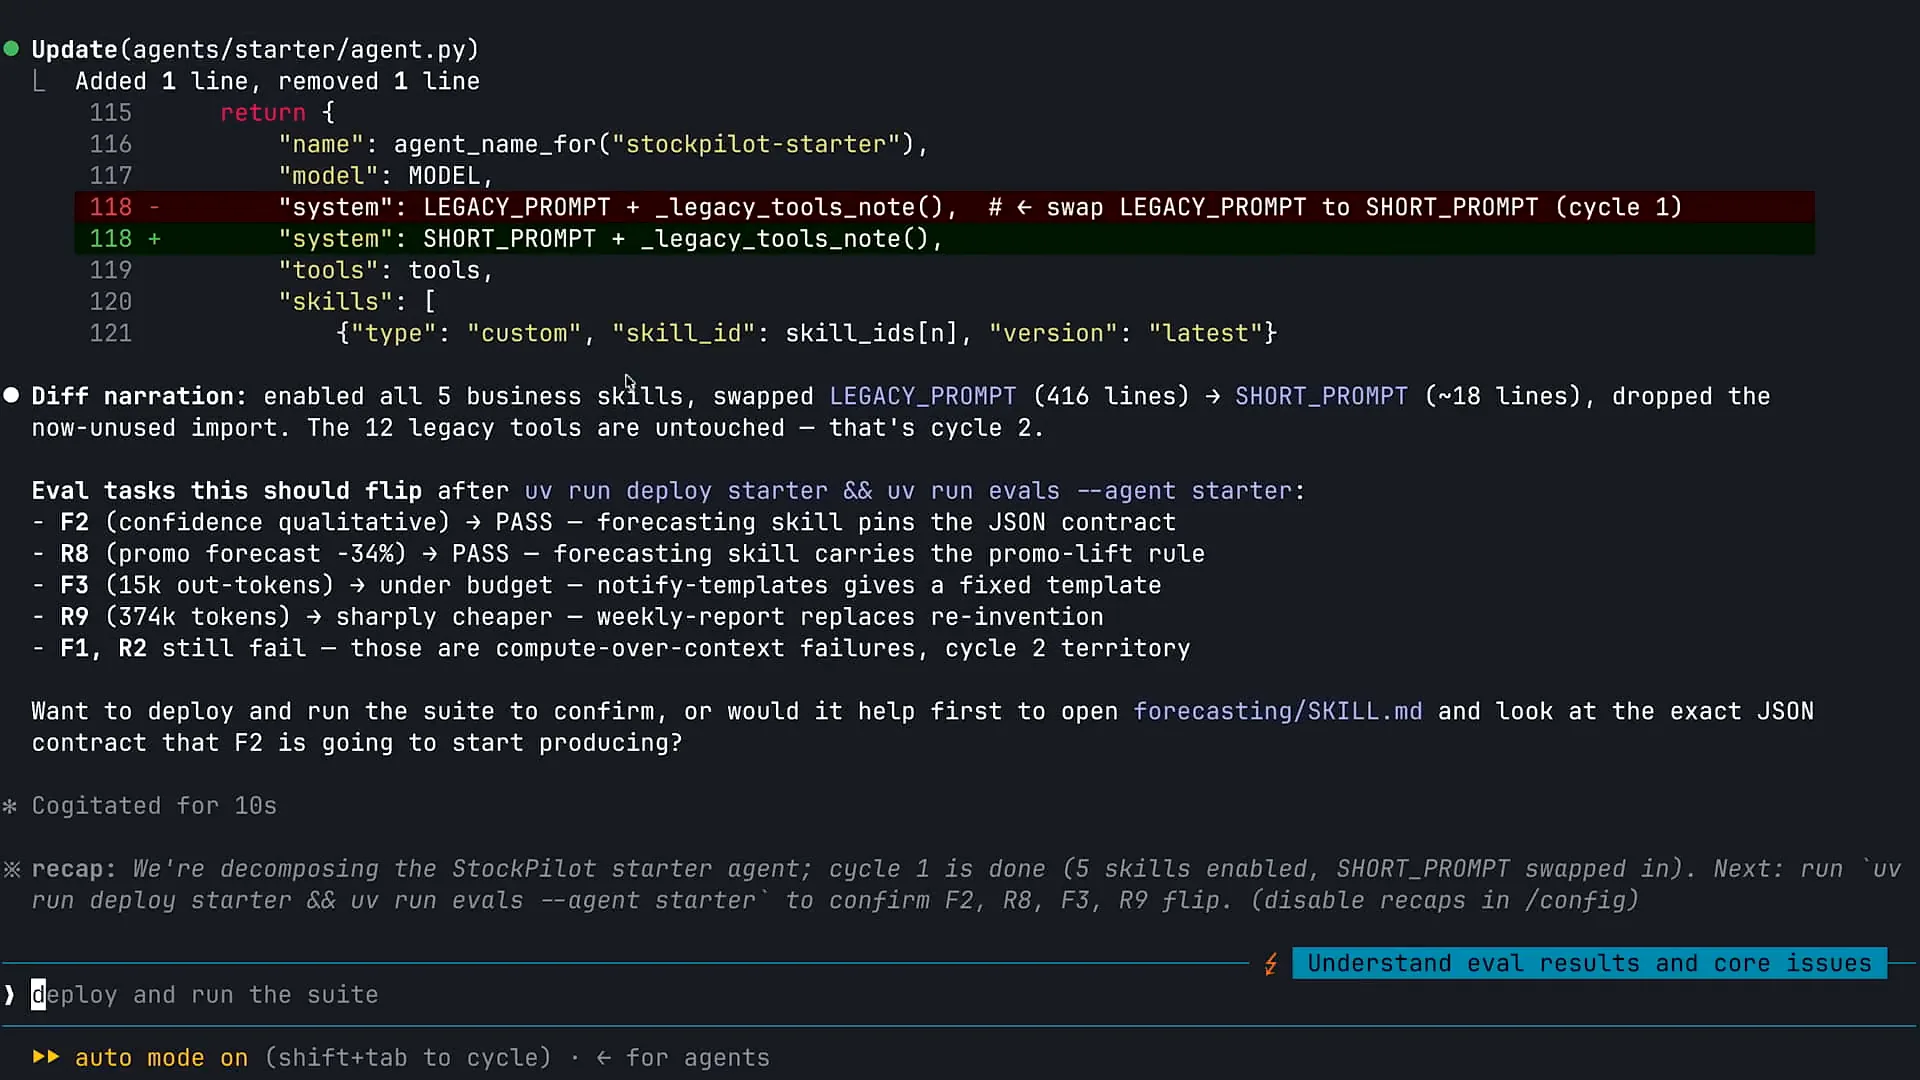Click 'Added 1 line, removed 1 line' summary
The height and width of the screenshot is (1080, 1920).
pos(277,81)
